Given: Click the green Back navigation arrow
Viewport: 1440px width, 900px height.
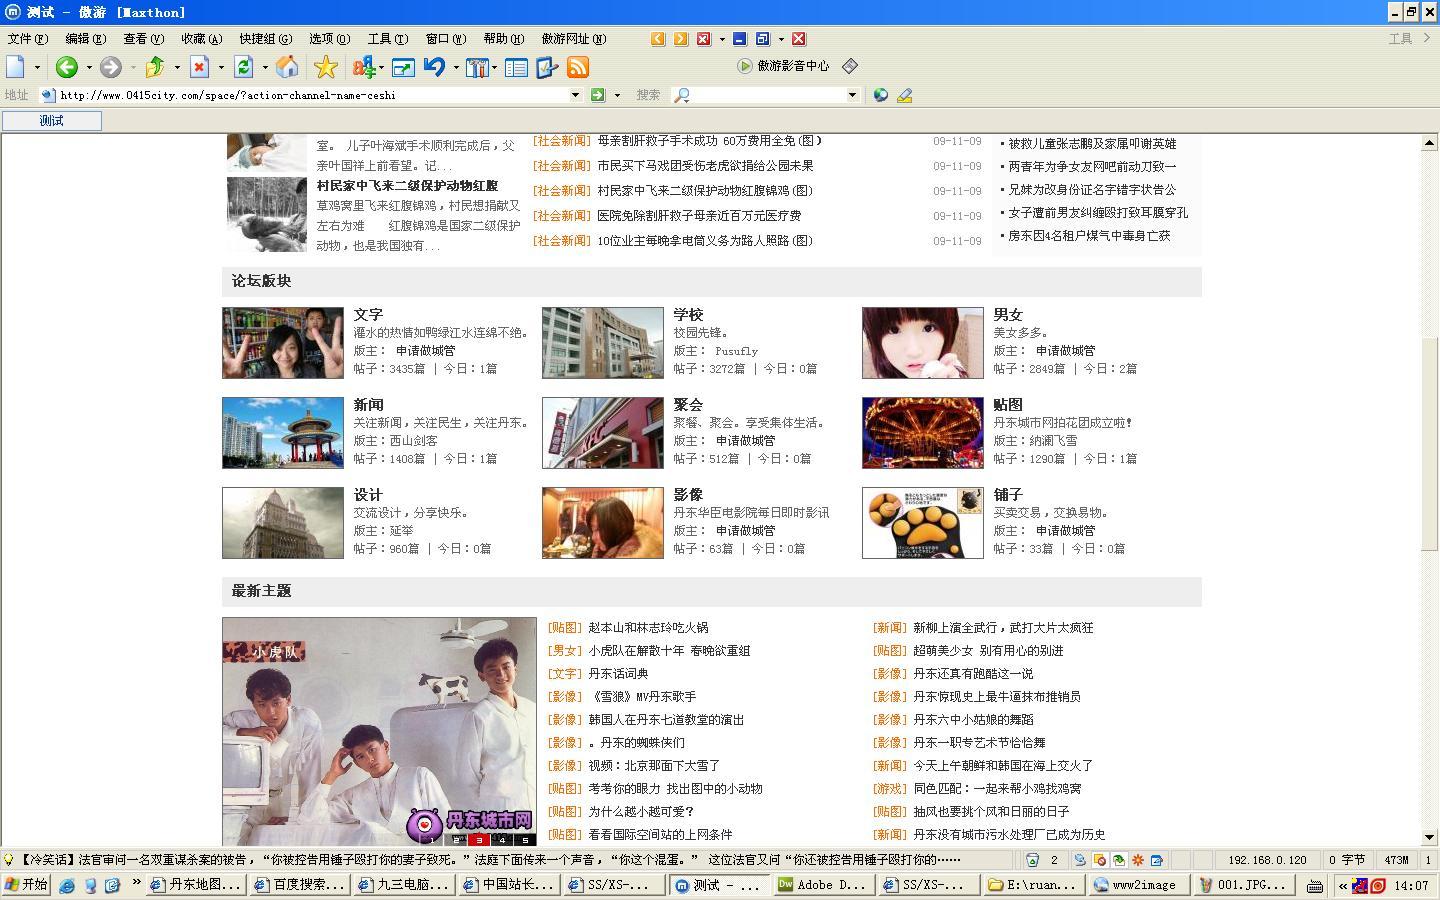Looking at the screenshot, I should [67, 67].
